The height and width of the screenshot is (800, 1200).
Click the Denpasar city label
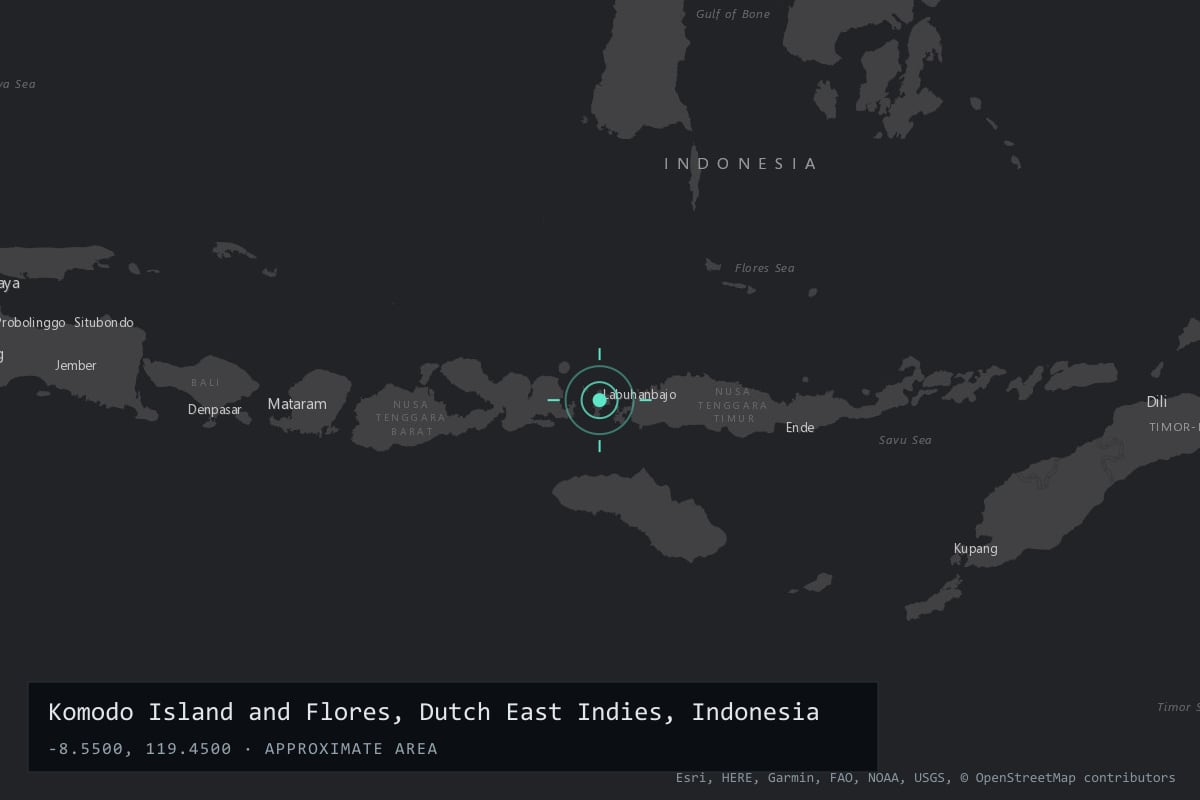tap(215, 410)
